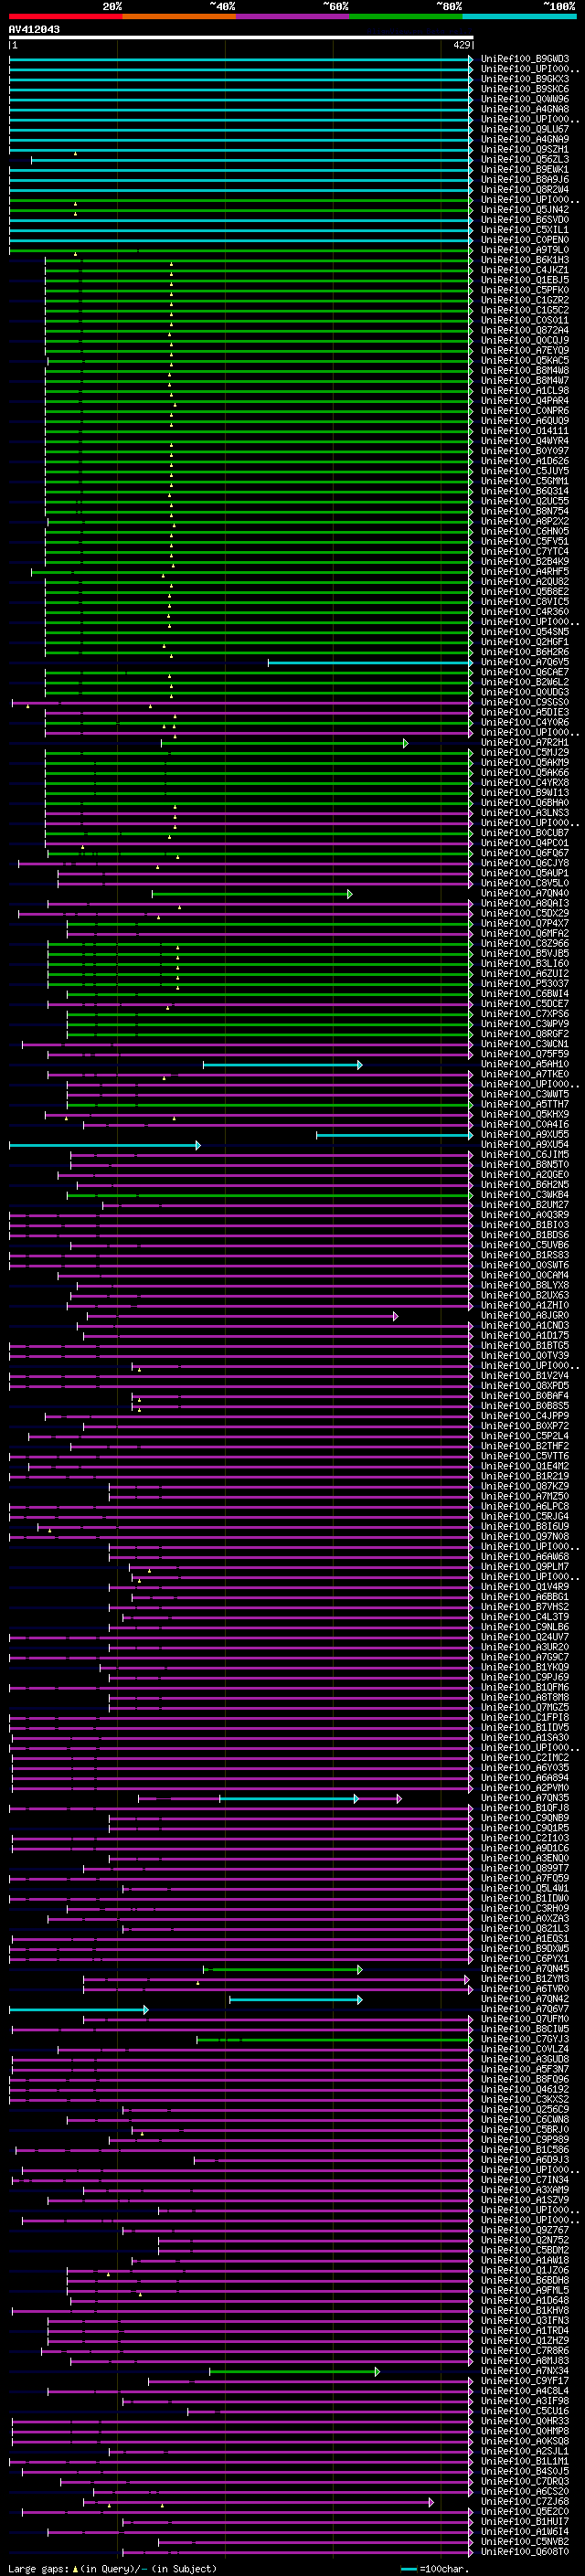The image size is (585, 2576).
Task: Open the UniRef100_B9EWK1 hit label
Action: [525, 170]
